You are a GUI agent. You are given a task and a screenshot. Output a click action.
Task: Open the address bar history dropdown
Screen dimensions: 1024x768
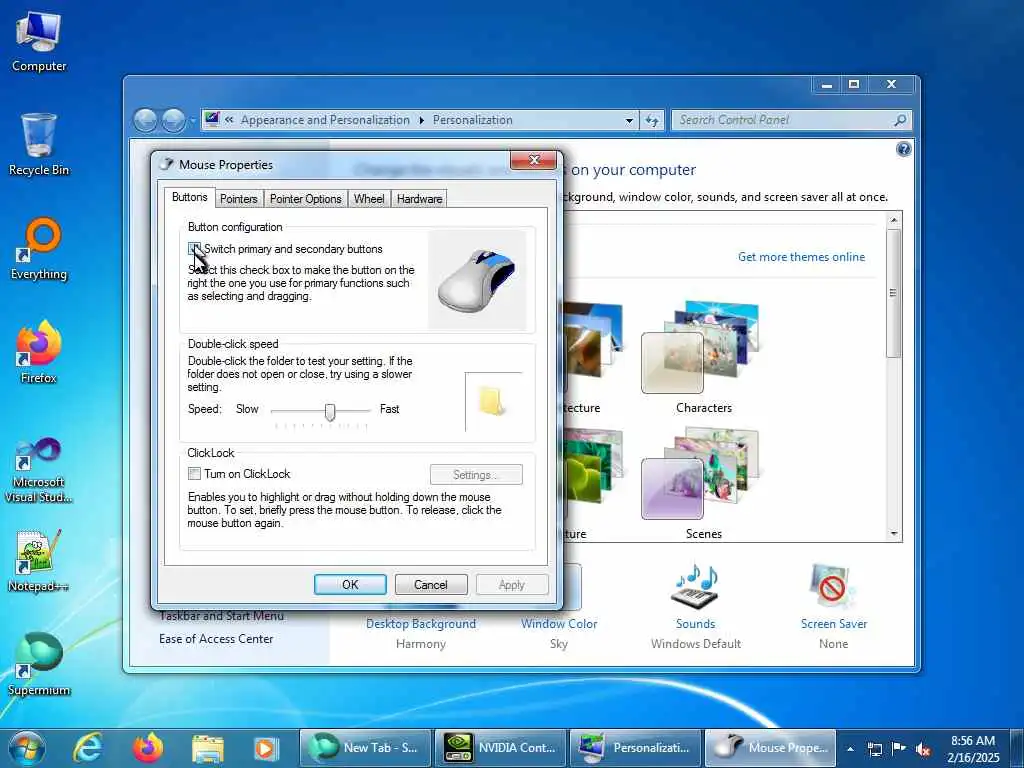629,120
